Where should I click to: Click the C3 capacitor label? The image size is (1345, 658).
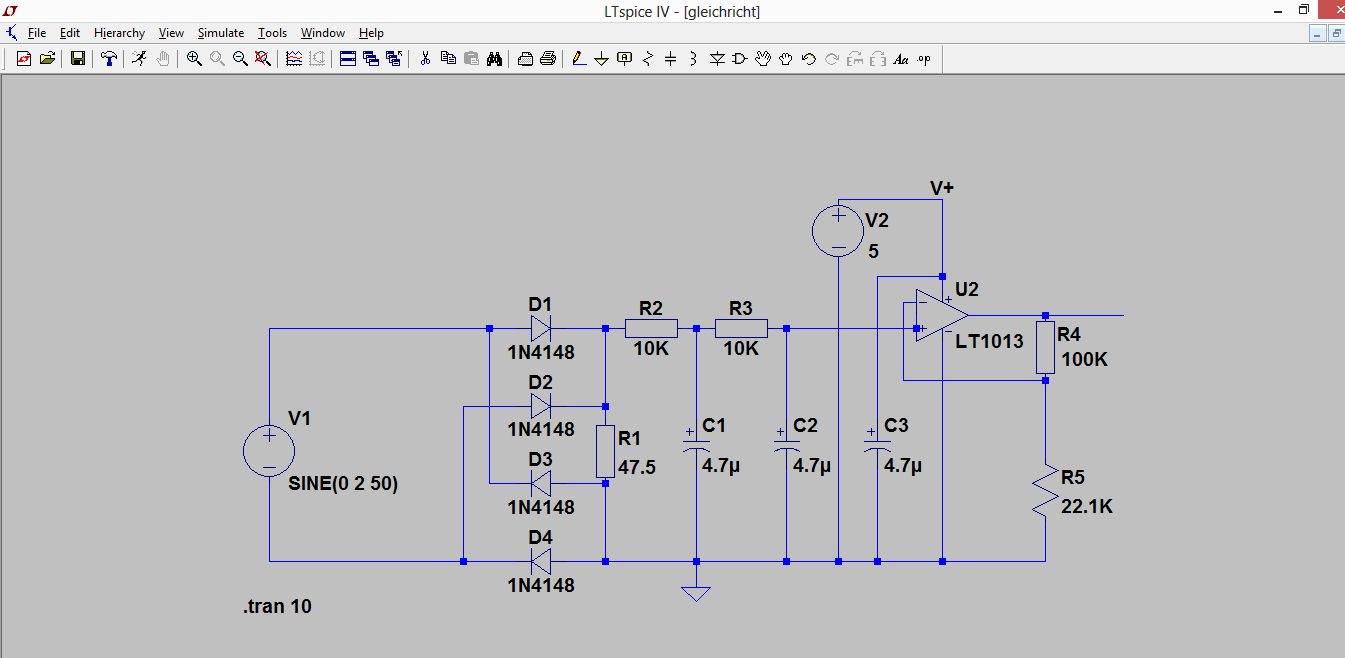(x=897, y=425)
